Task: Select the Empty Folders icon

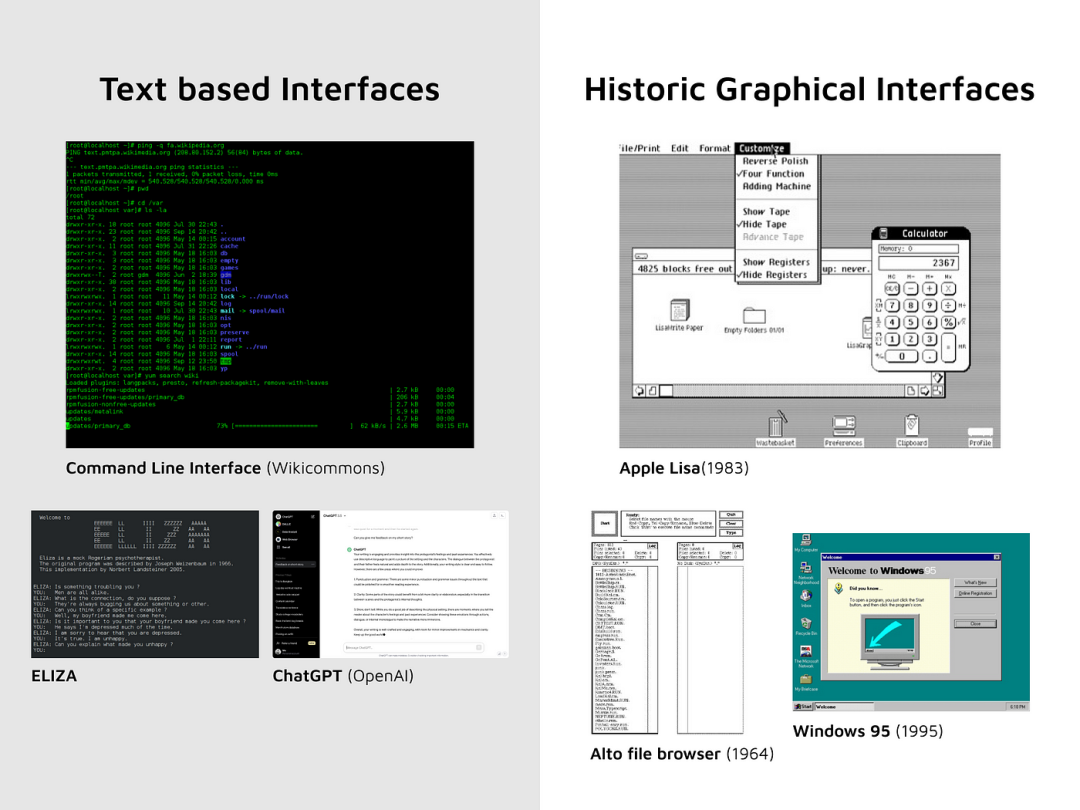Action: (x=754, y=320)
